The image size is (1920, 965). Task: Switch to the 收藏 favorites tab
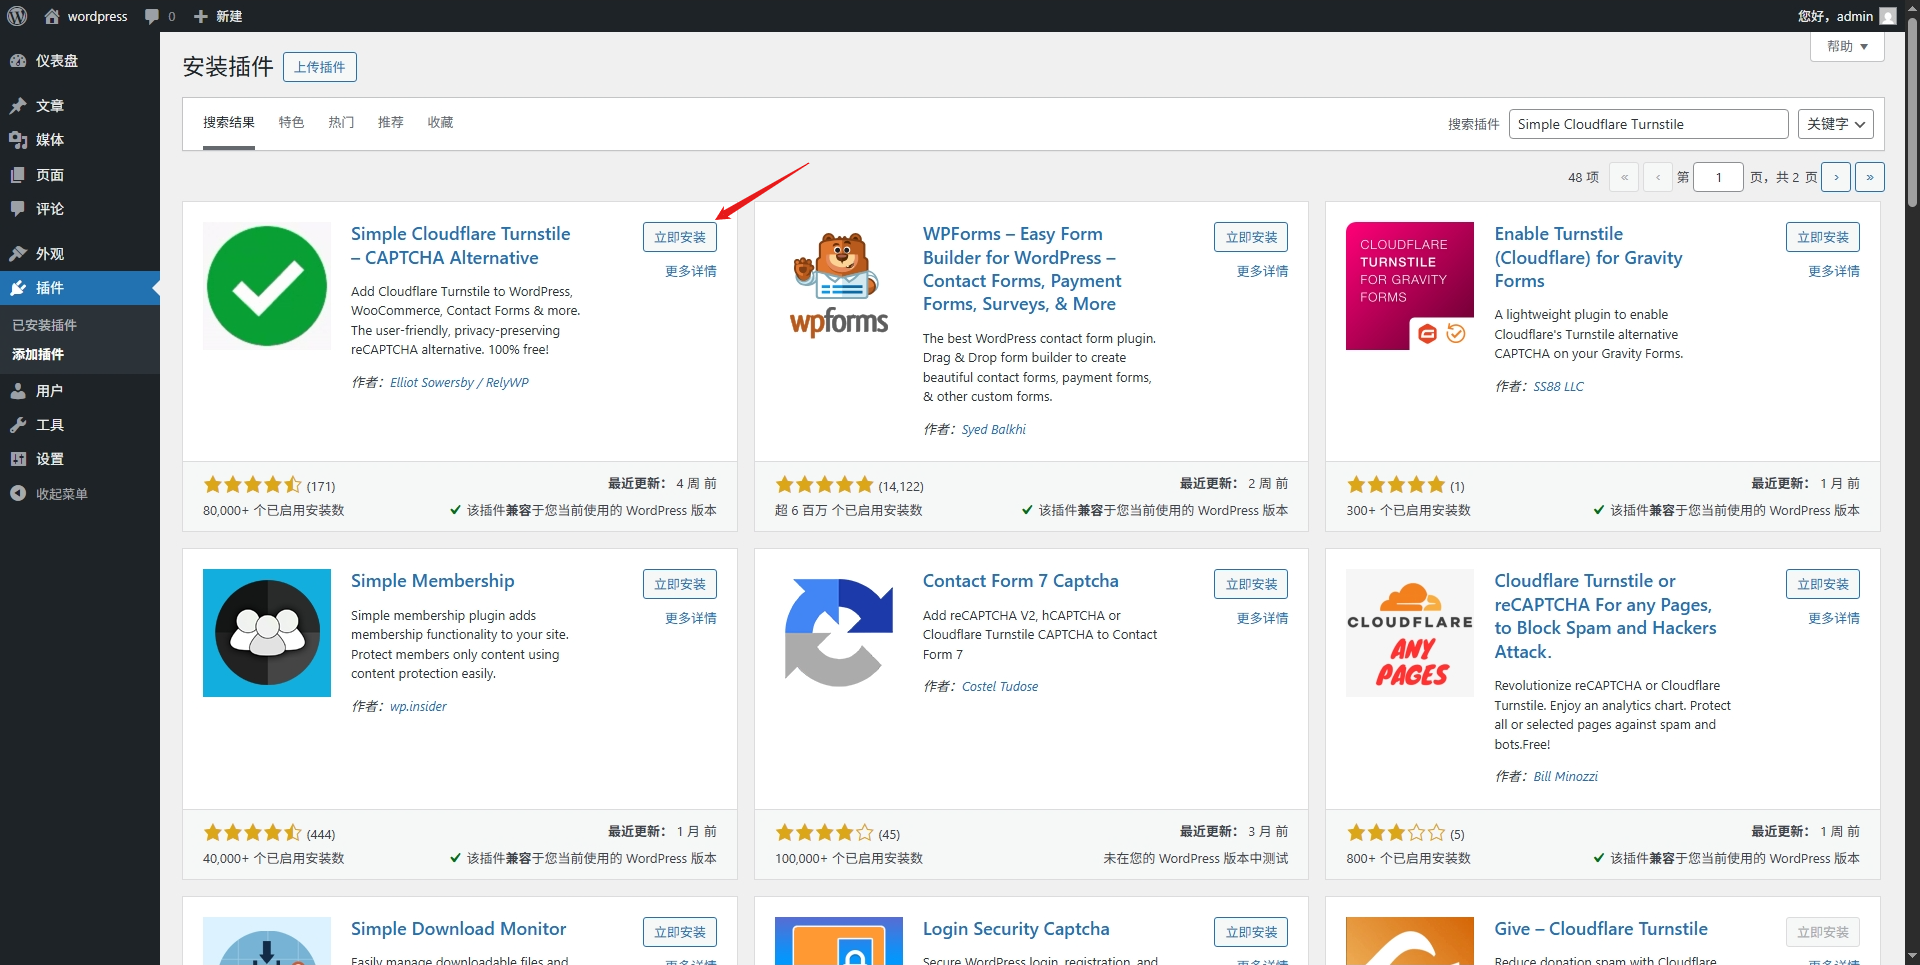pos(440,122)
